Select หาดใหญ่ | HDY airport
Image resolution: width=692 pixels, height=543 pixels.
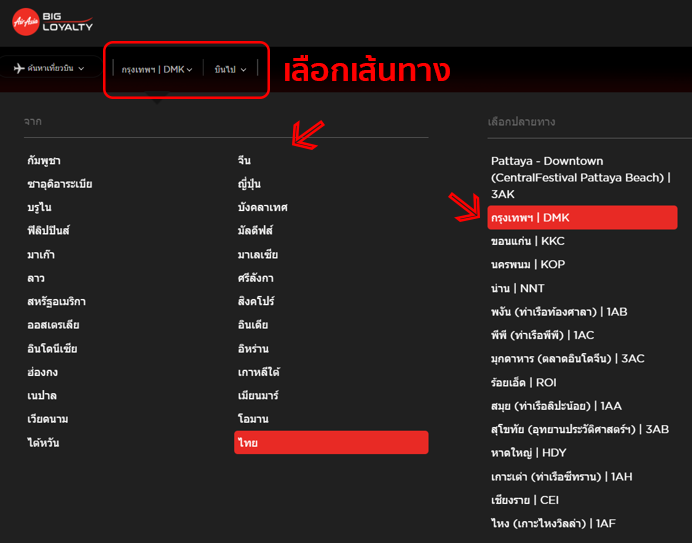click(528, 453)
